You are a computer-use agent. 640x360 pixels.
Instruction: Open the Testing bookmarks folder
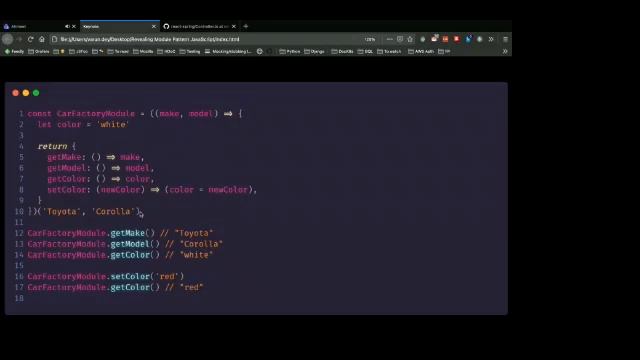point(190,51)
